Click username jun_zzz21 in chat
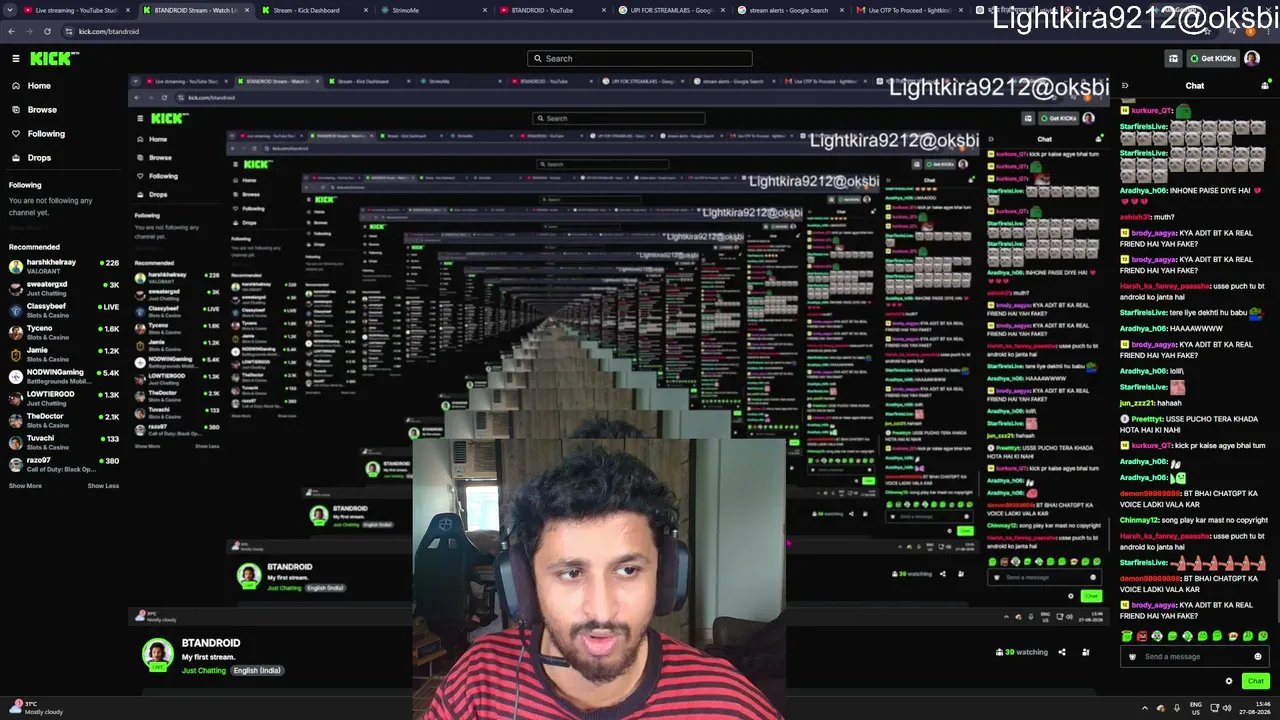 1136,403
